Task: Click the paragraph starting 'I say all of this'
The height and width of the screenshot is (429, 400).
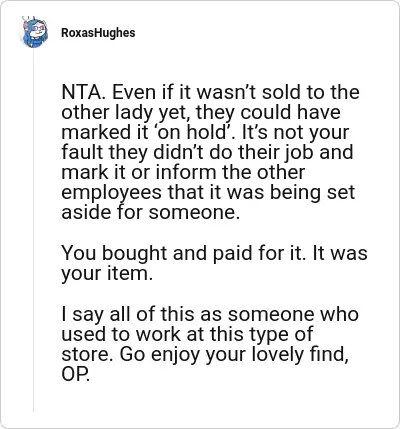Action: click(x=210, y=344)
